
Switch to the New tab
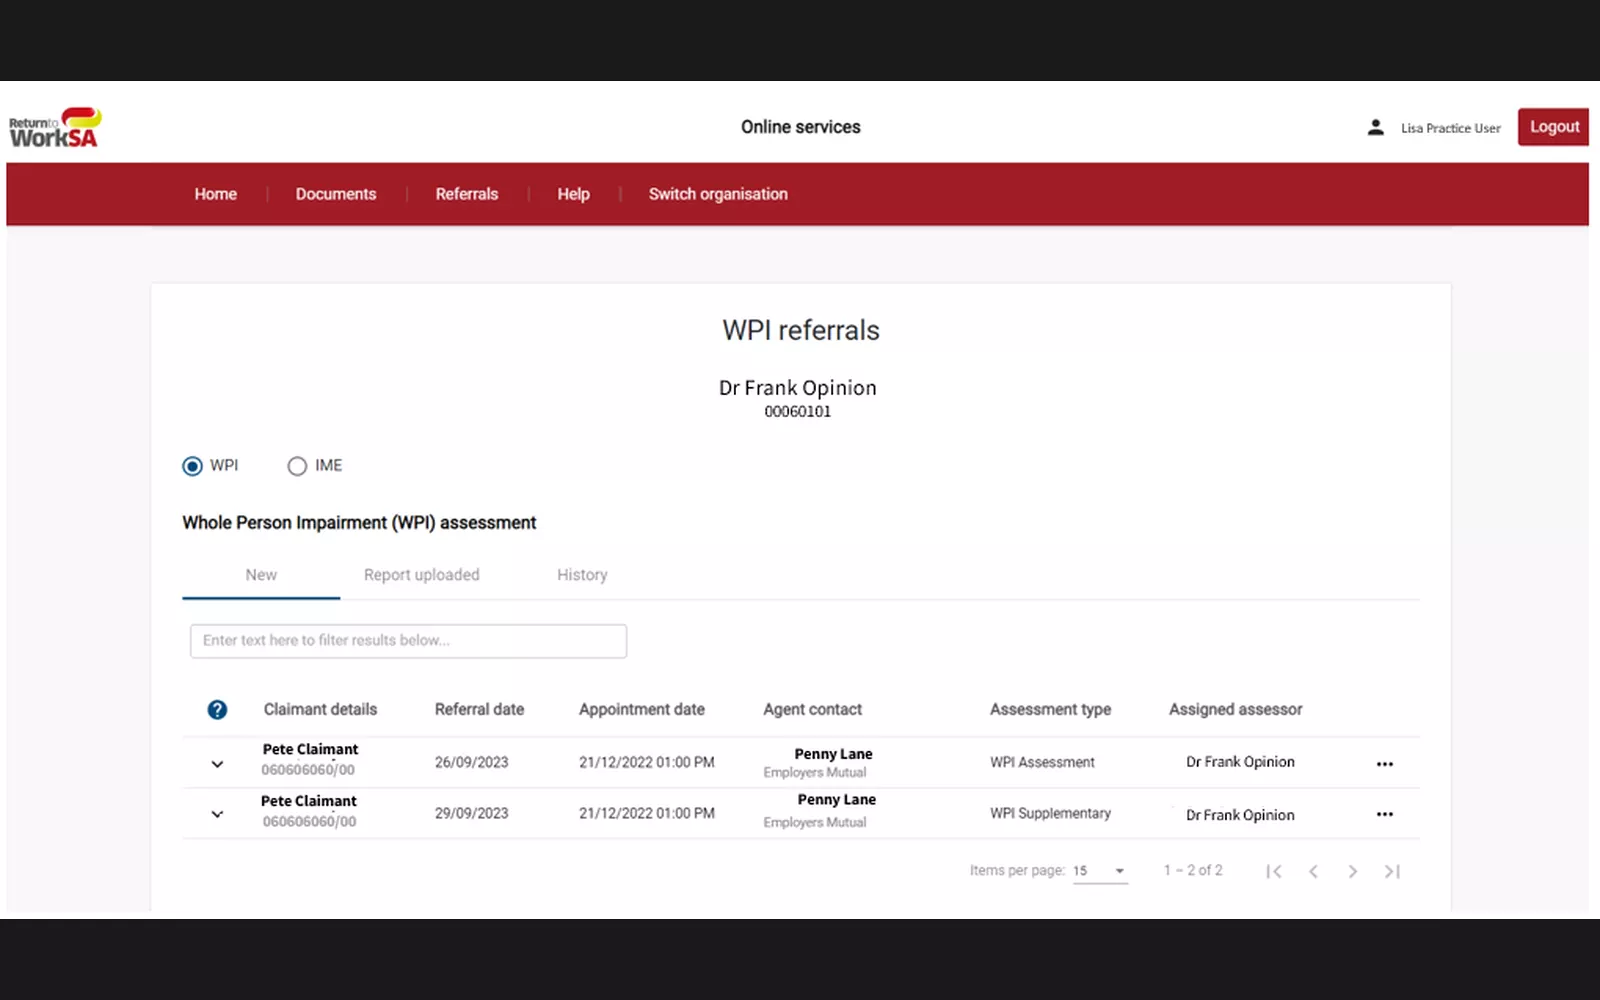point(261,575)
